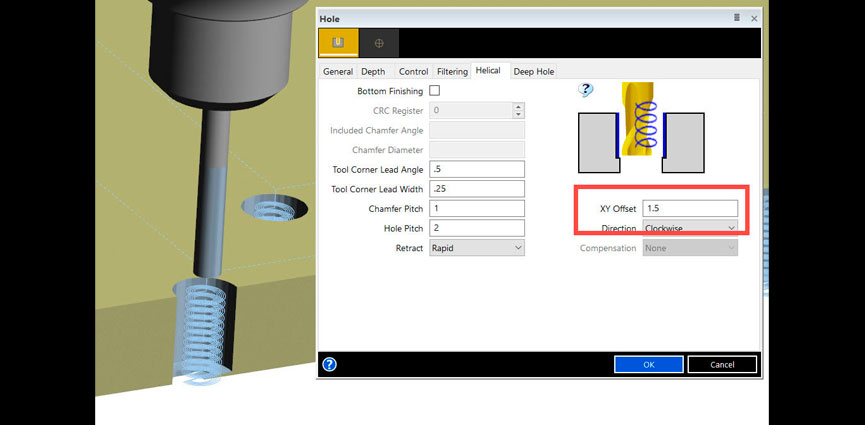Viewport: 865px width, 425px height.
Task: Click the crosshair position icon tab
Action: click(379, 43)
